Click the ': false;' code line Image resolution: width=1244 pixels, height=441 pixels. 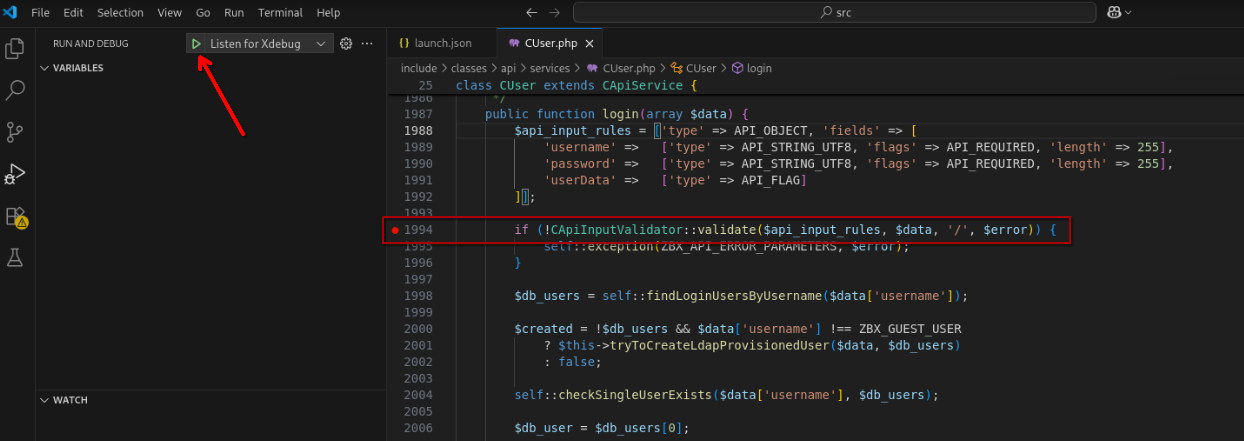click(573, 362)
